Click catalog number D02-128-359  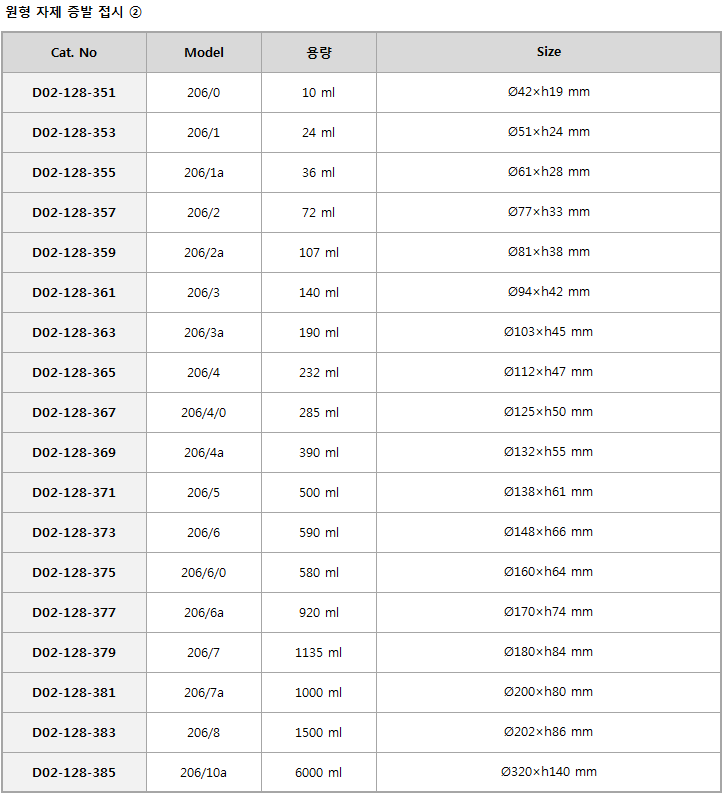(74, 253)
